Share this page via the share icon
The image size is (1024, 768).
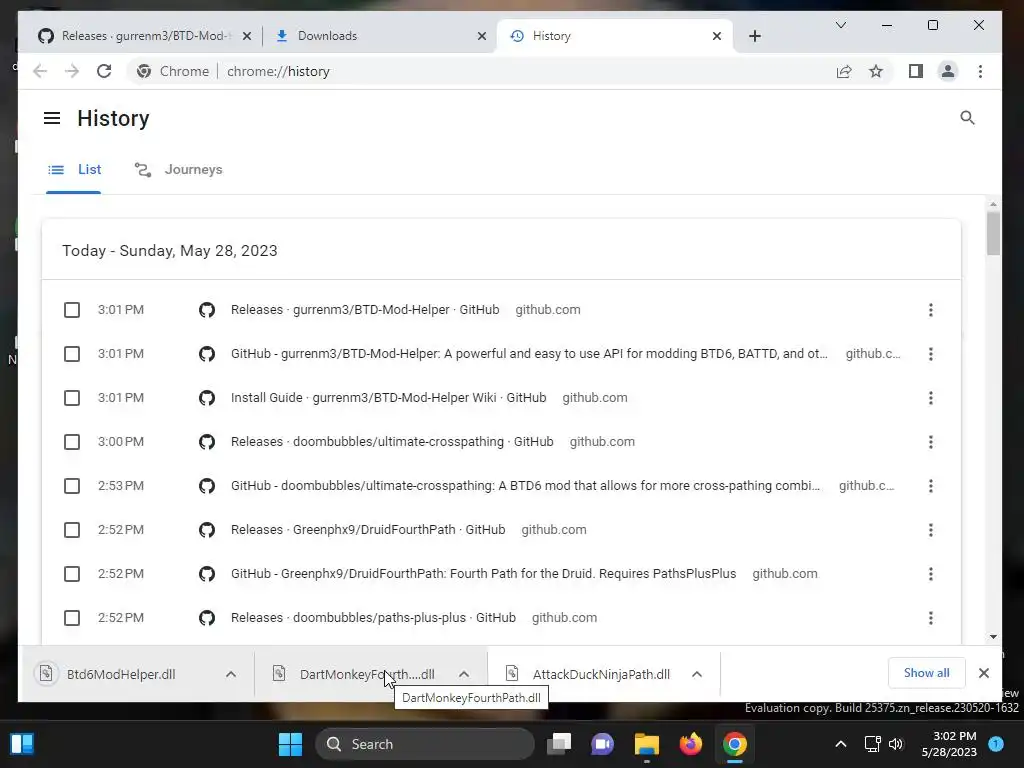pos(844,71)
